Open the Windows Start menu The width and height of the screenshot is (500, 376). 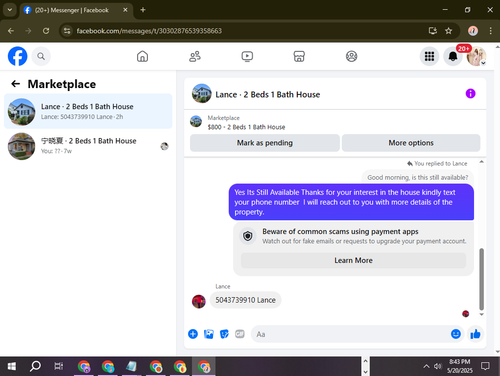coord(12,367)
